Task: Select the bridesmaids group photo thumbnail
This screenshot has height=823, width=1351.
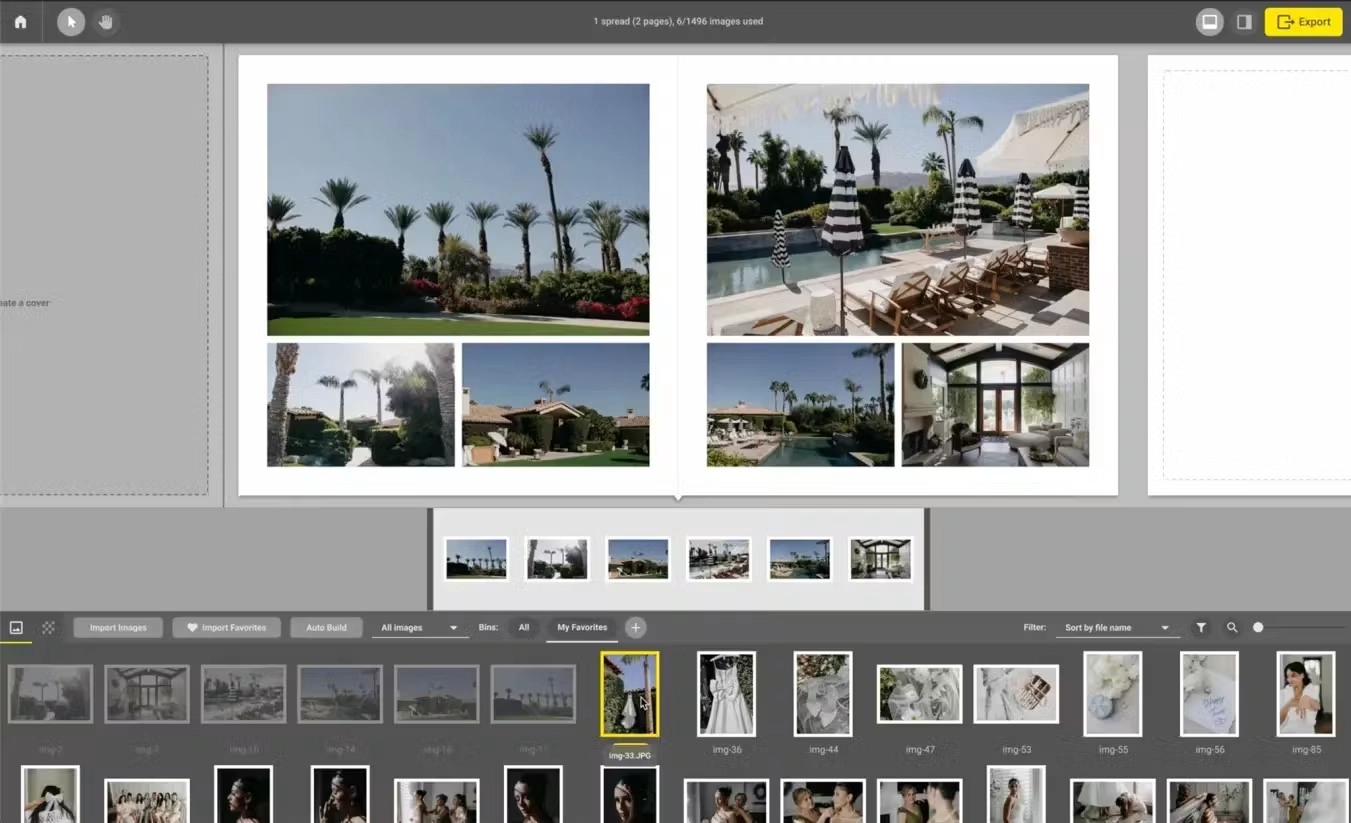Action: coord(147,801)
